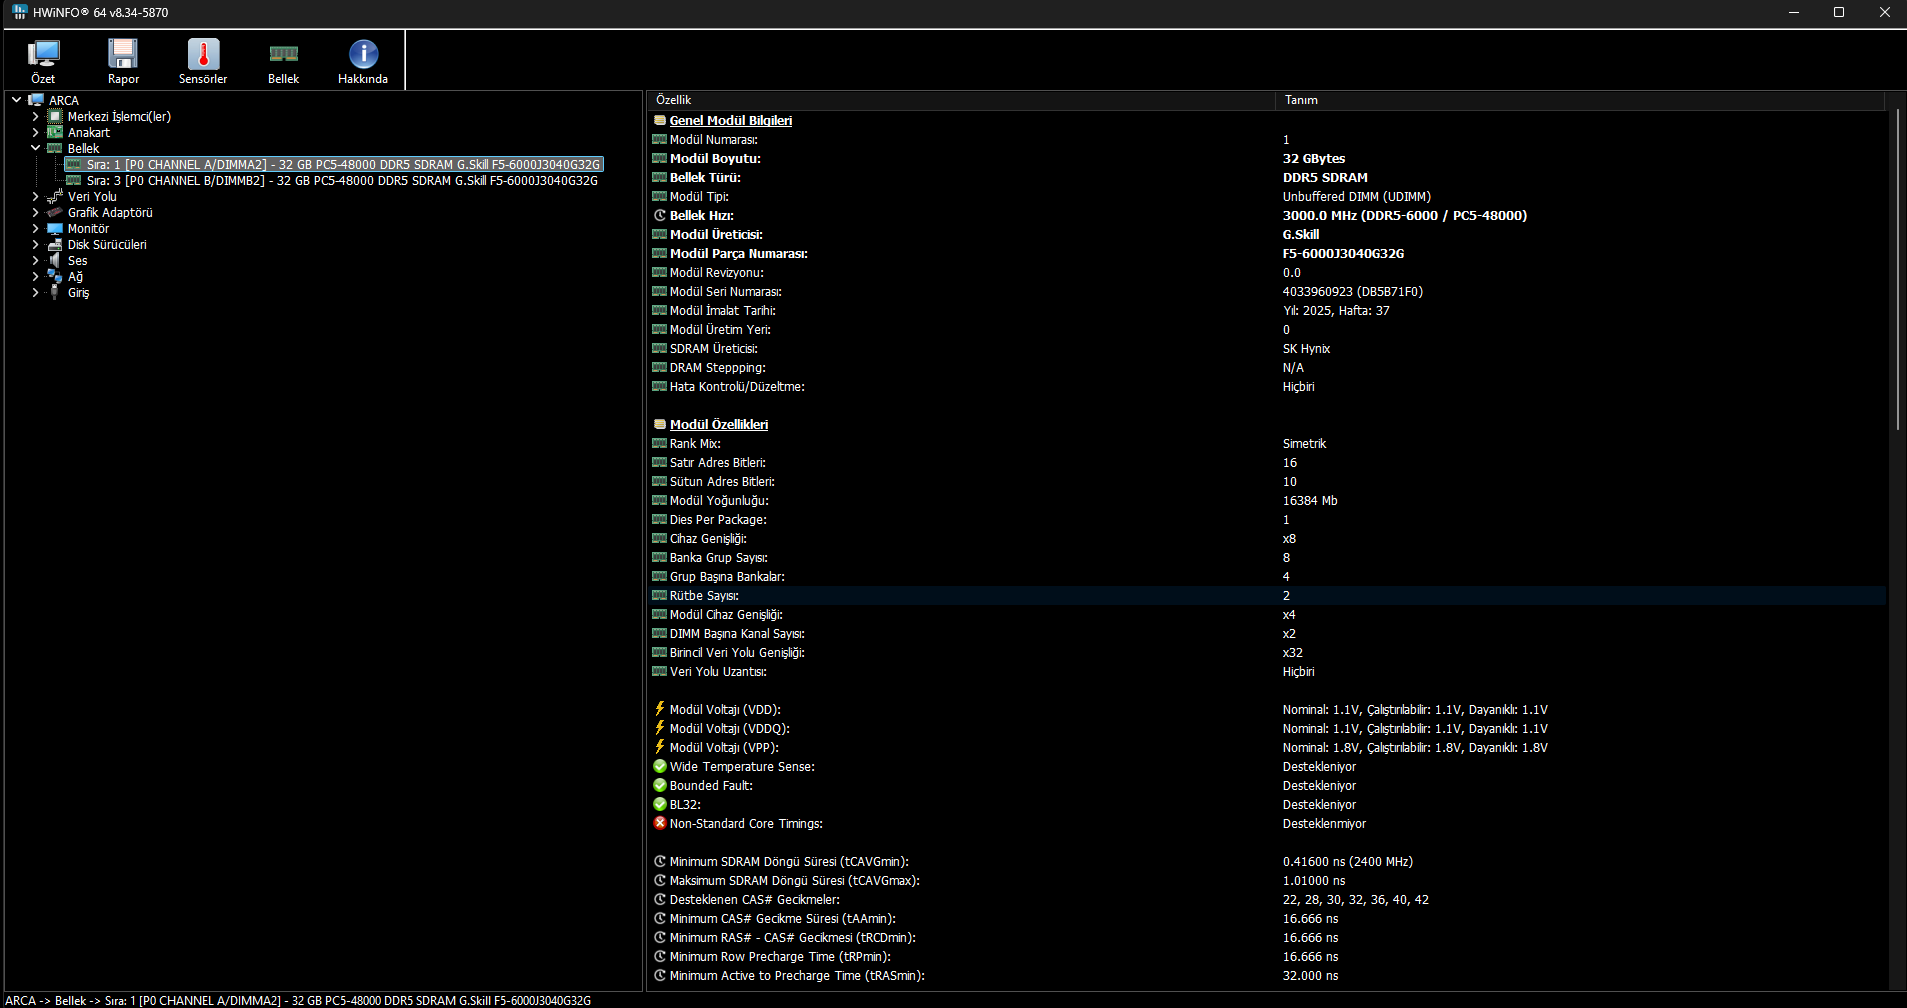Image resolution: width=1907 pixels, height=1008 pixels.
Task: Expand the Disk Sürücüleri node
Action: (x=36, y=244)
